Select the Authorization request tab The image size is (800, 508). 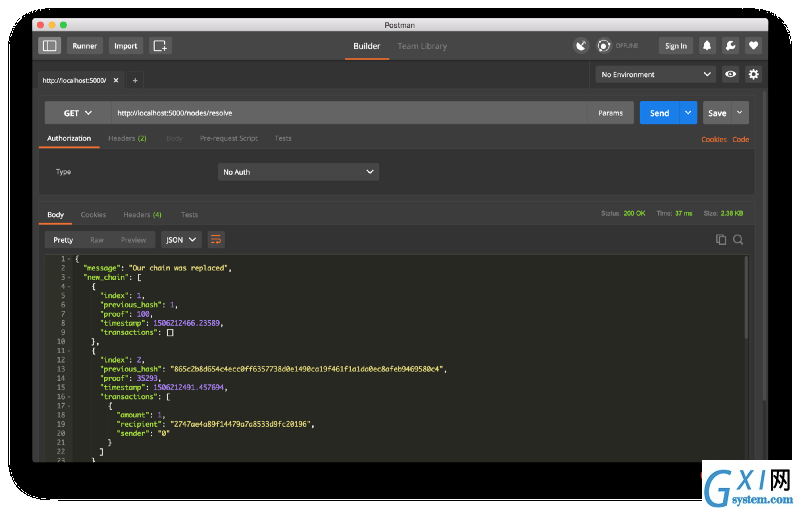coord(69,138)
